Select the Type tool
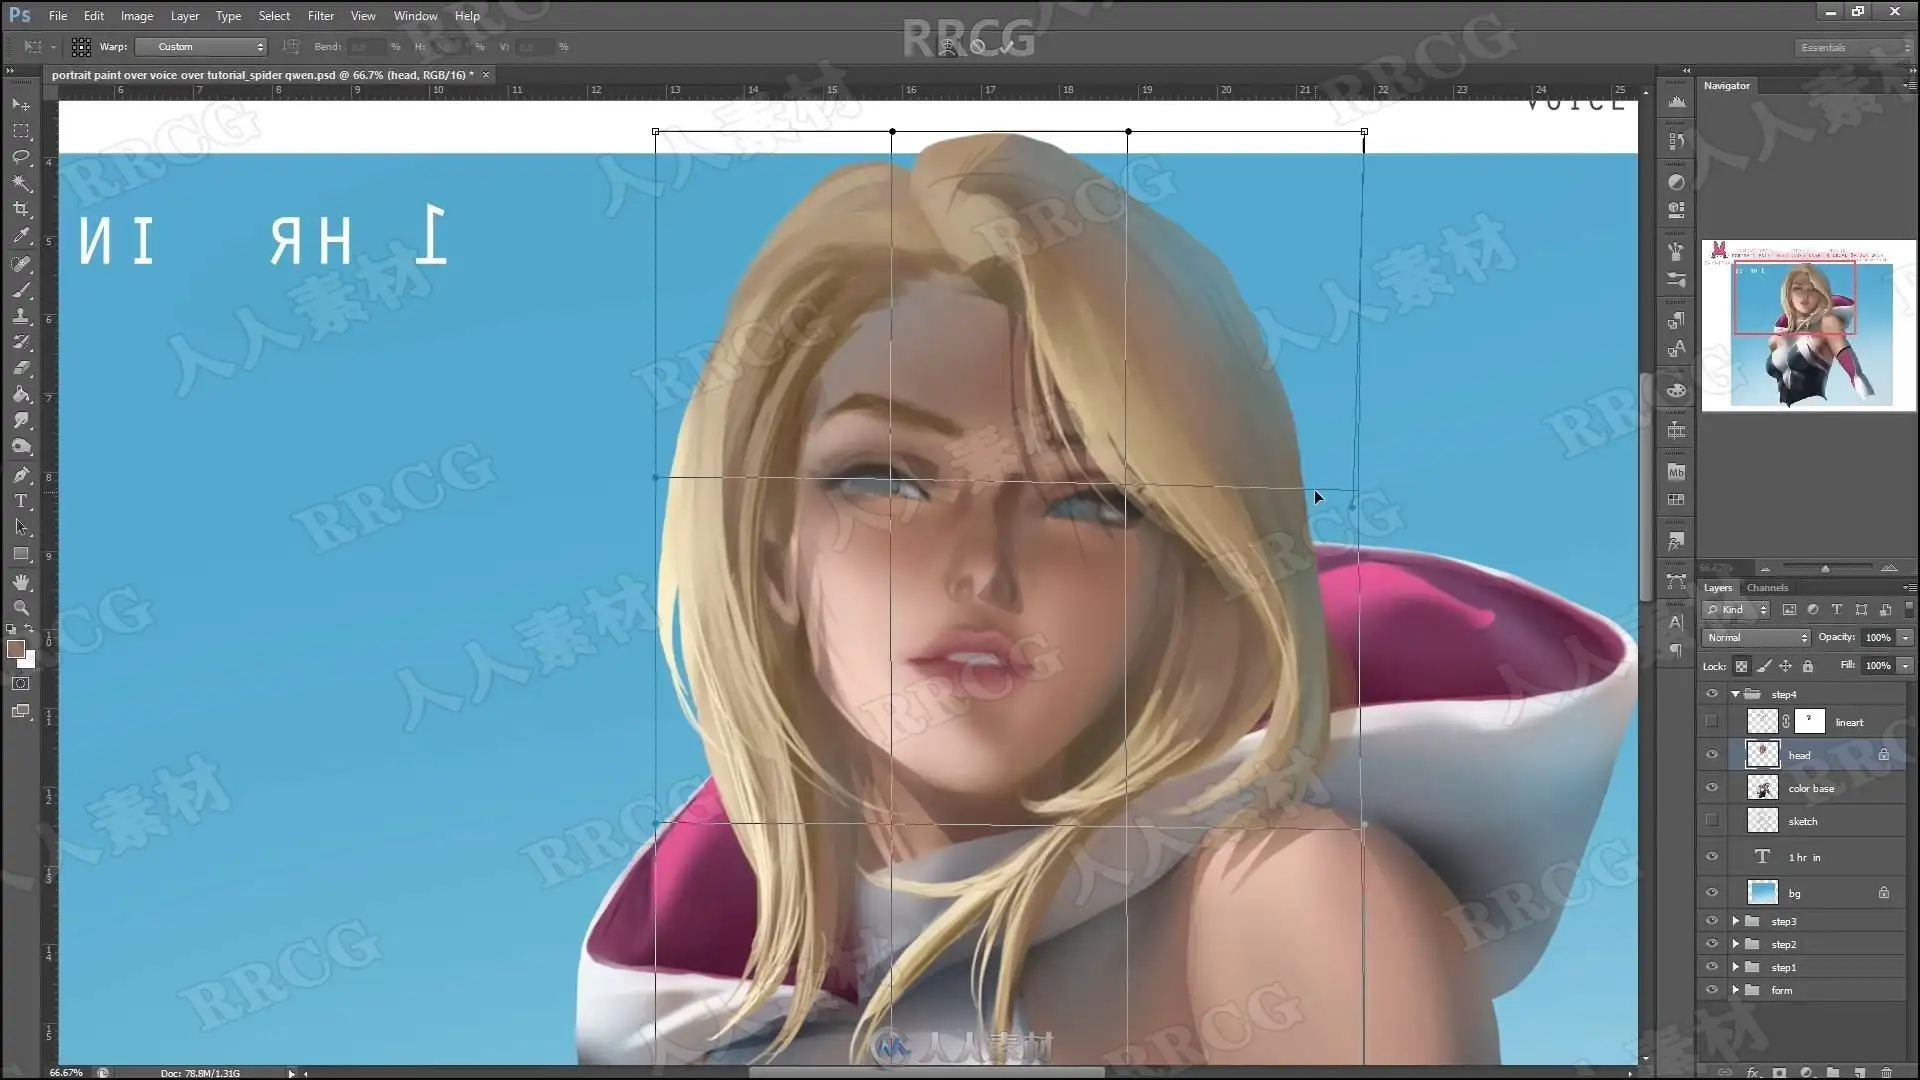 [21, 501]
